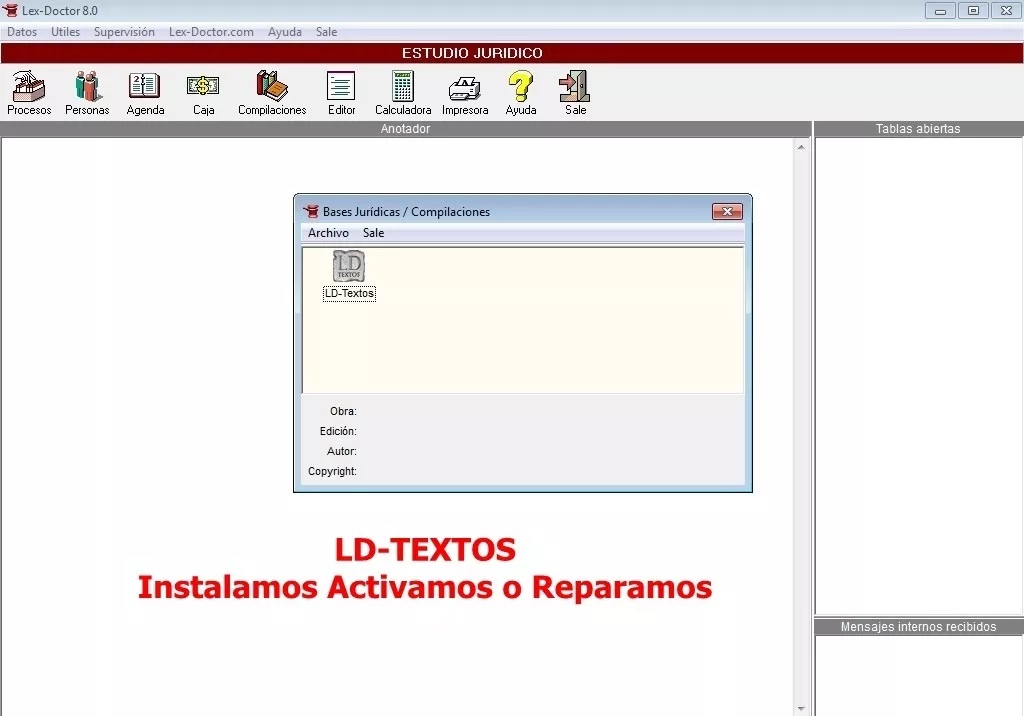Click Sale in the main menu bar
1024x716 pixels.
click(327, 32)
